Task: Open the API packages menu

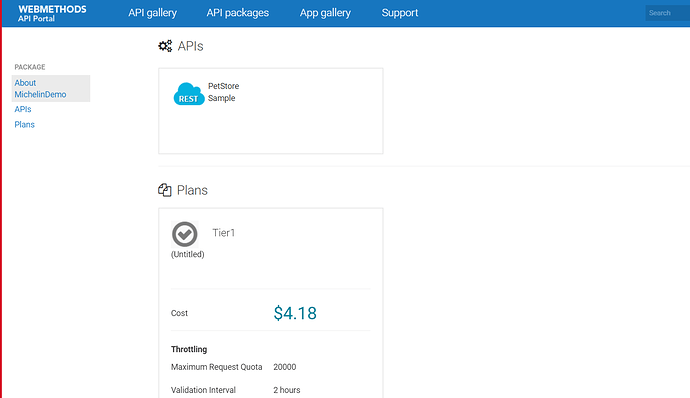Action: click(x=238, y=13)
